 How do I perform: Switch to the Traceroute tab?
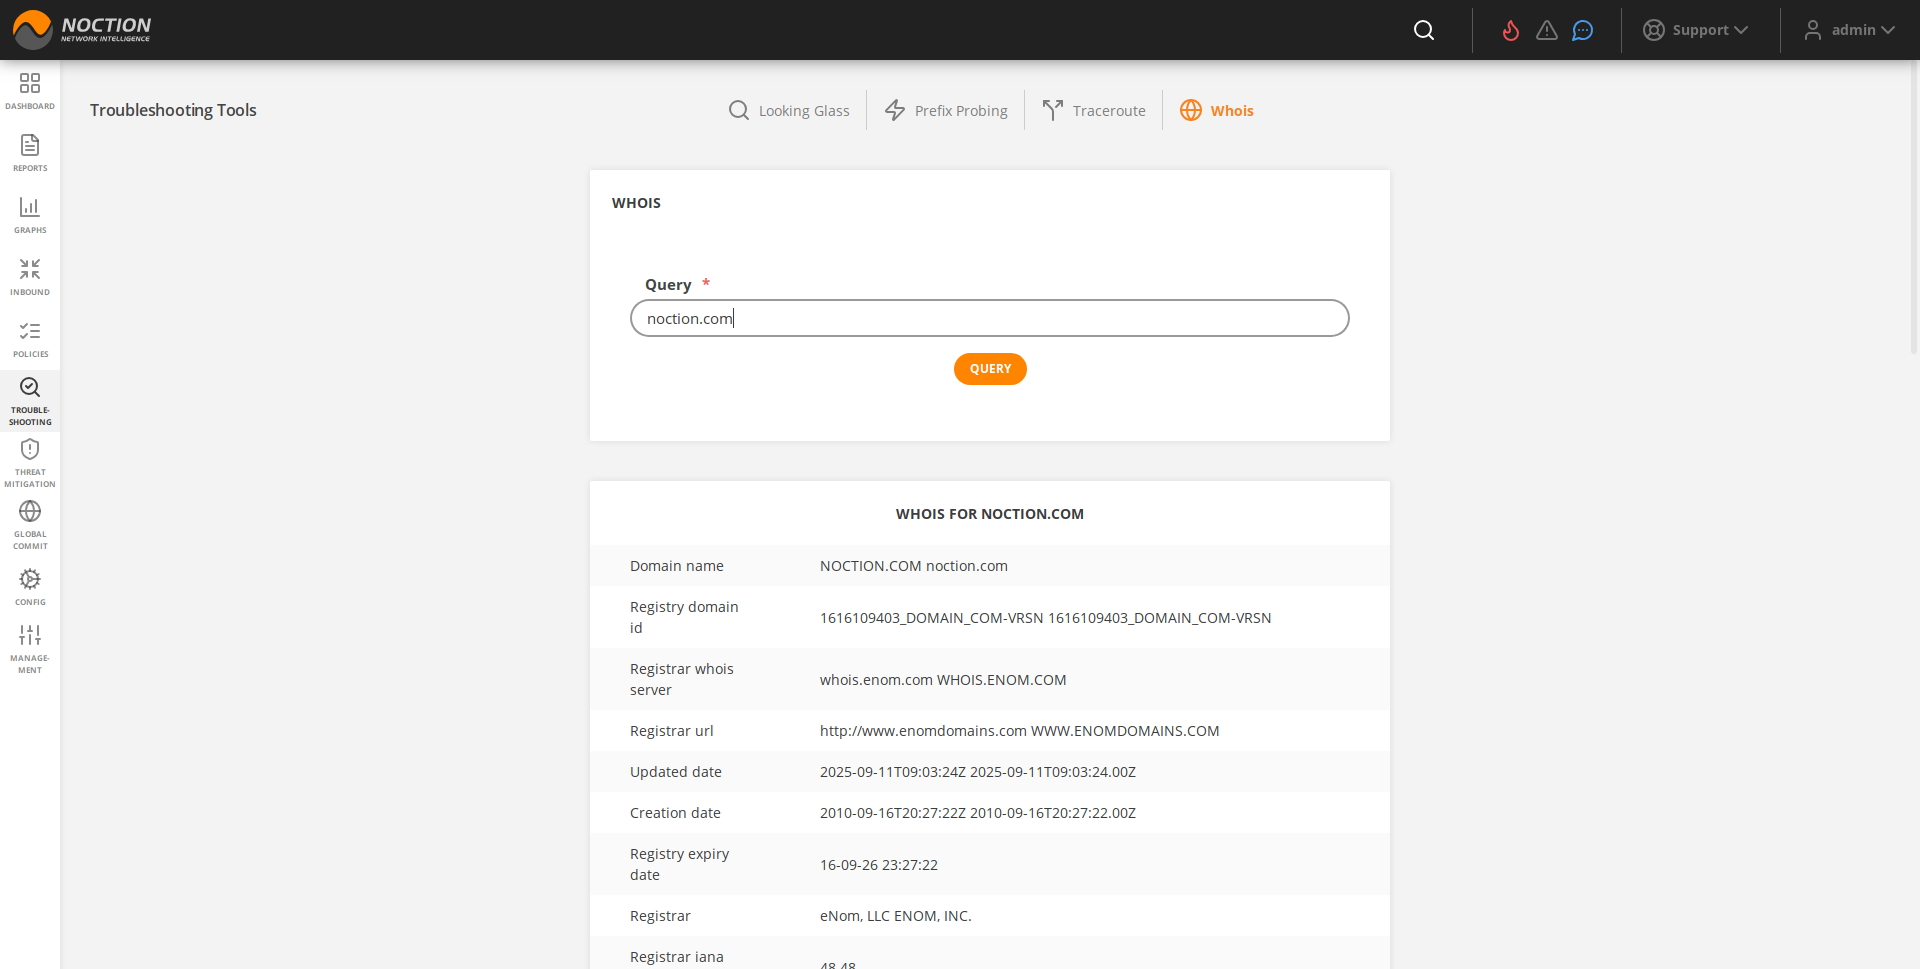1094,111
